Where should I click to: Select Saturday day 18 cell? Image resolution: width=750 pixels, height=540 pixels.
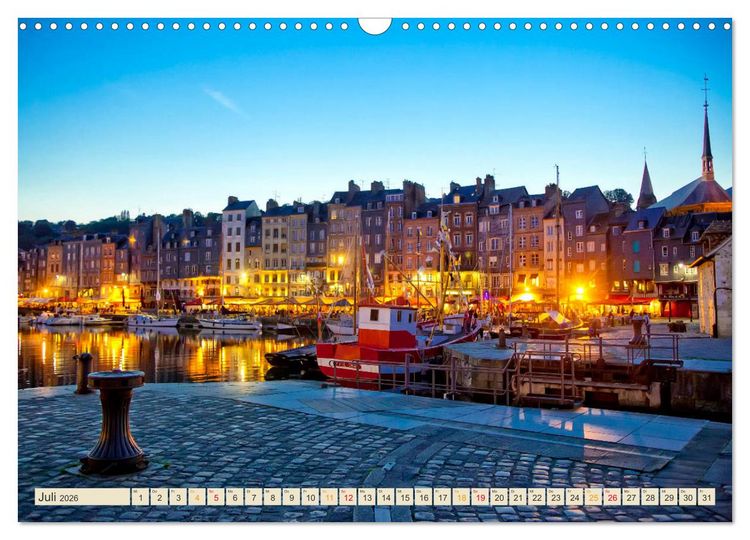[x=461, y=496]
